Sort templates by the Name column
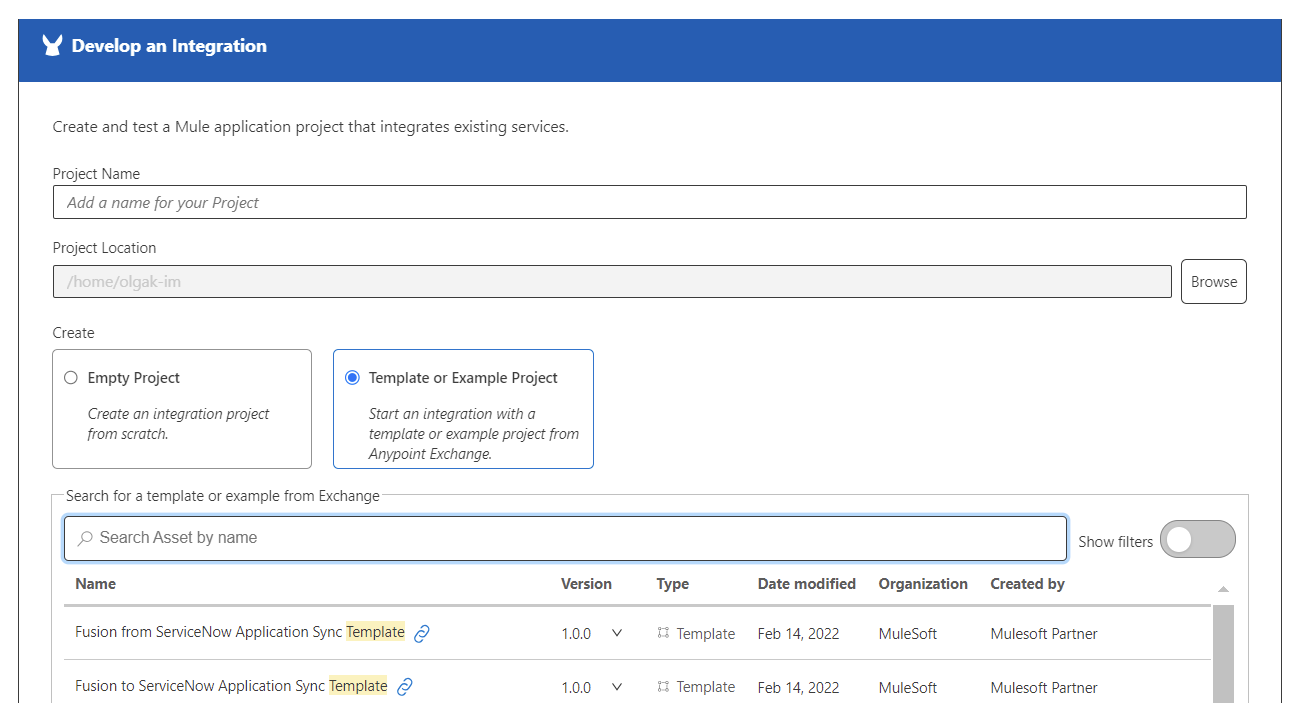 (95, 583)
